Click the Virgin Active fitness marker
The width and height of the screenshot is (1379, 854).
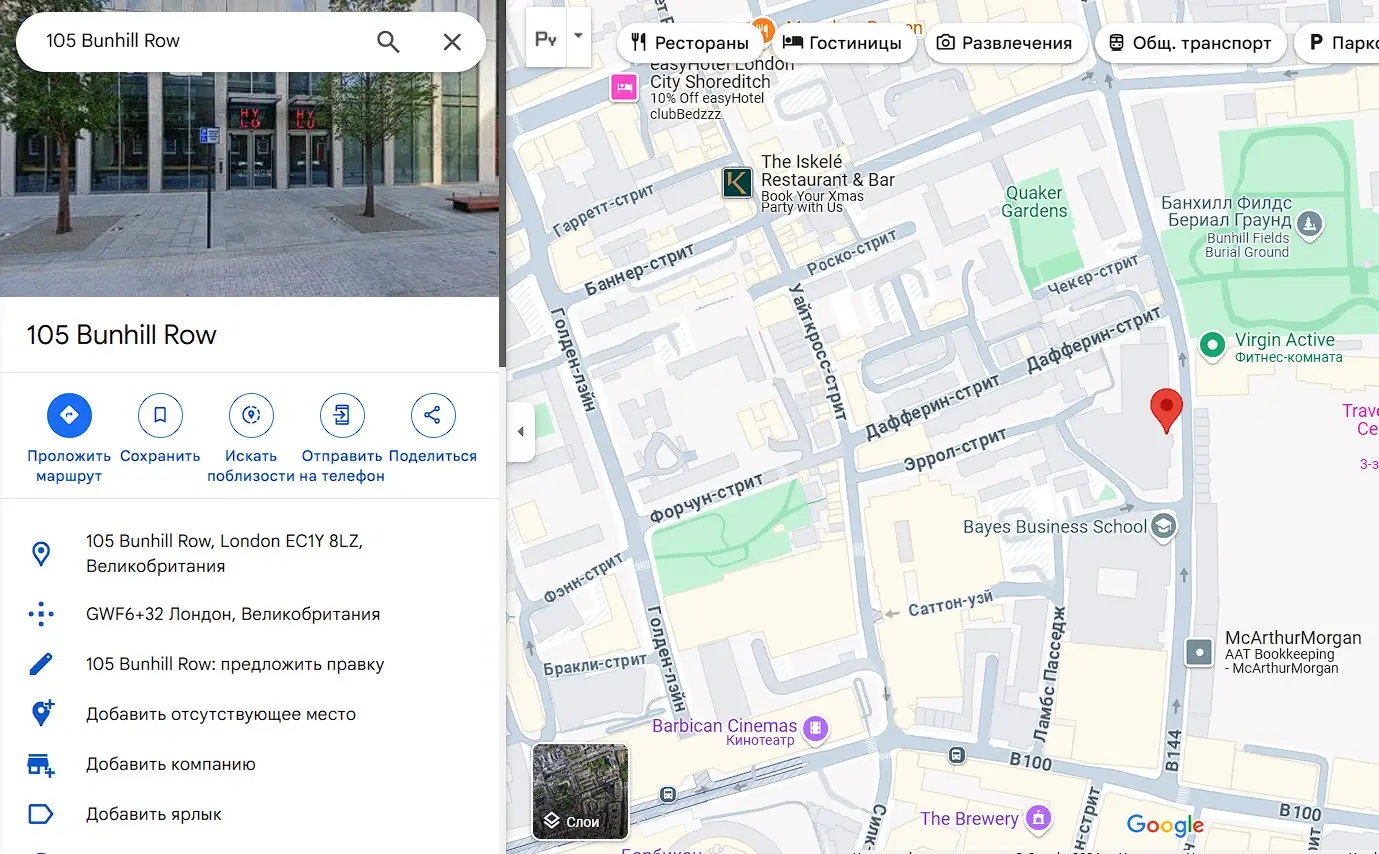click(x=1212, y=346)
